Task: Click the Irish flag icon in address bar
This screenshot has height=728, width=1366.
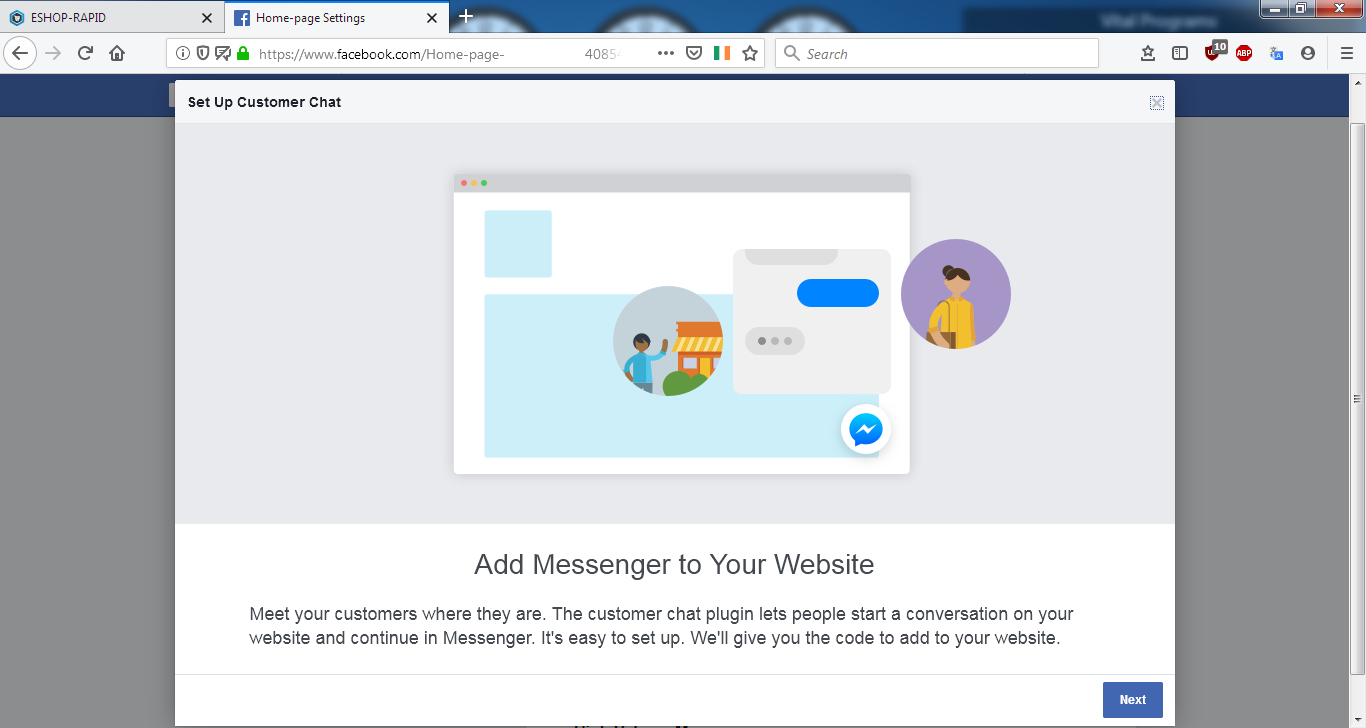Action: (x=722, y=54)
